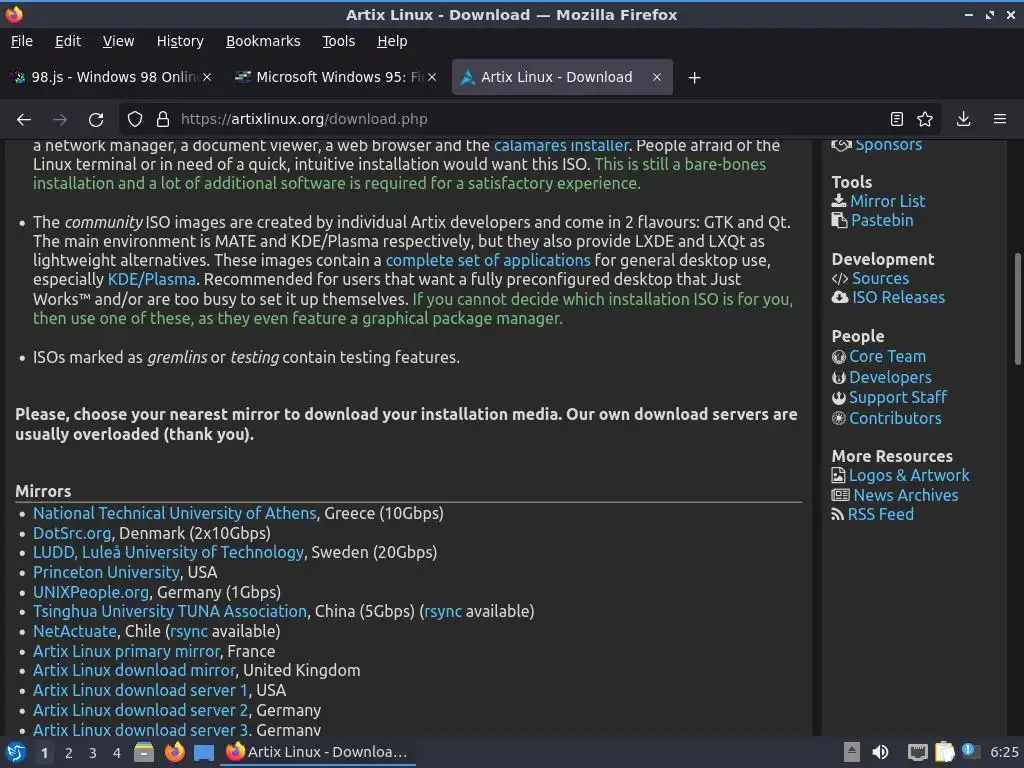This screenshot has height=768, width=1024.
Task: Open Logos & Artwork link
Action: pyautogui.click(x=909, y=475)
